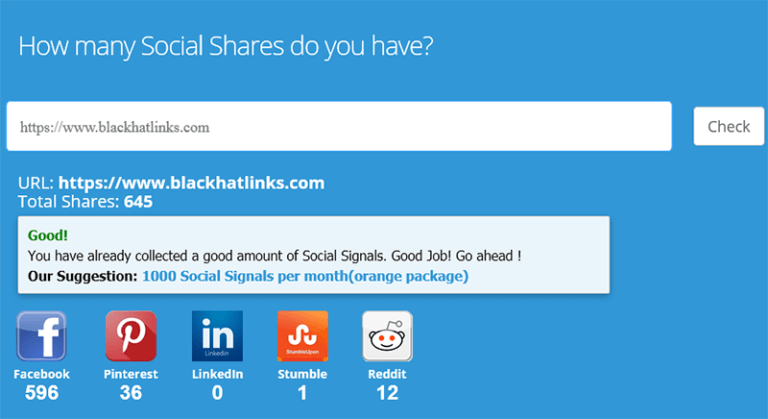The width and height of the screenshot is (768, 419).
Task: Click the LinkedIn icon
Action: point(217,336)
